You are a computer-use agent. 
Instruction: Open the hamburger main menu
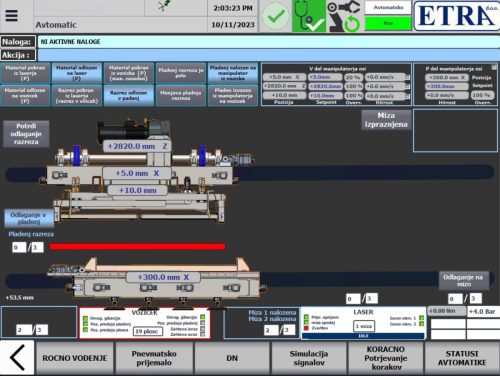point(11,15)
